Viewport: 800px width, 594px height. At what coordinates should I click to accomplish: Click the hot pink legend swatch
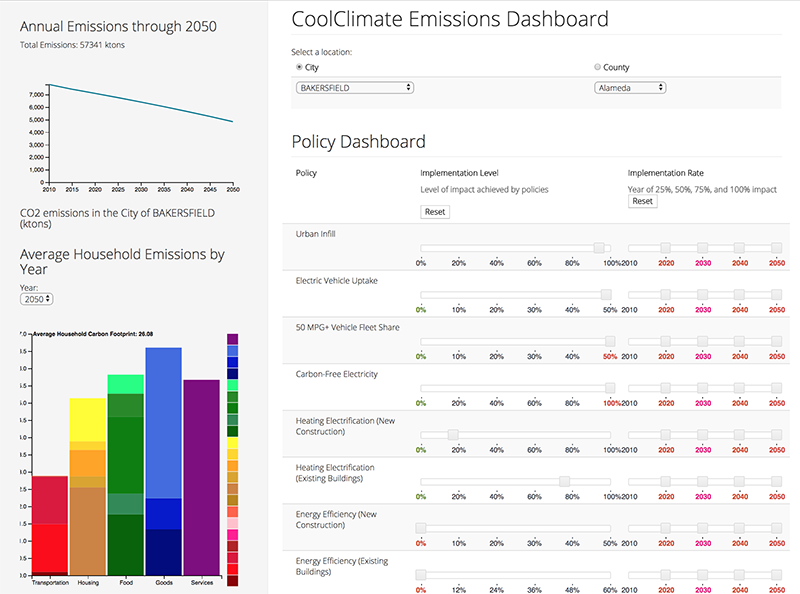[x=233, y=535]
